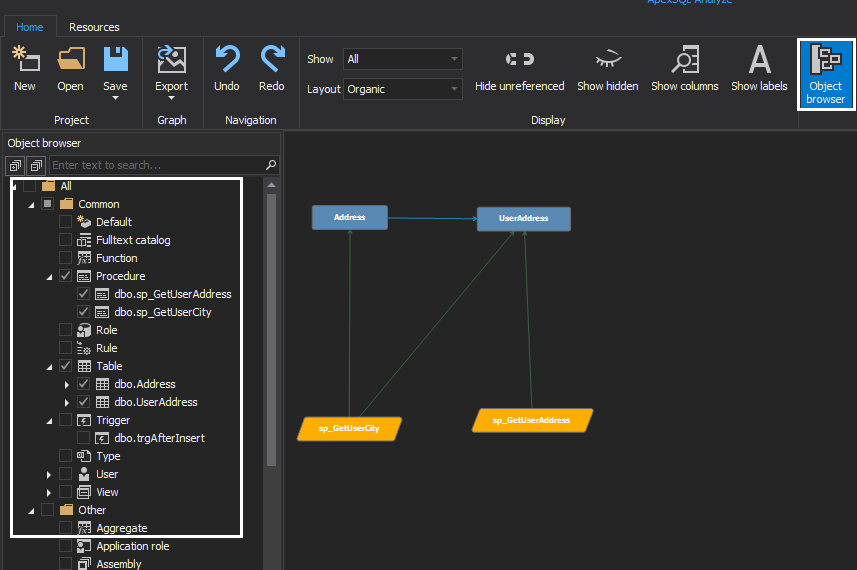Image resolution: width=857 pixels, height=570 pixels.
Task: Toggle the Object browser panel button
Action: point(825,74)
